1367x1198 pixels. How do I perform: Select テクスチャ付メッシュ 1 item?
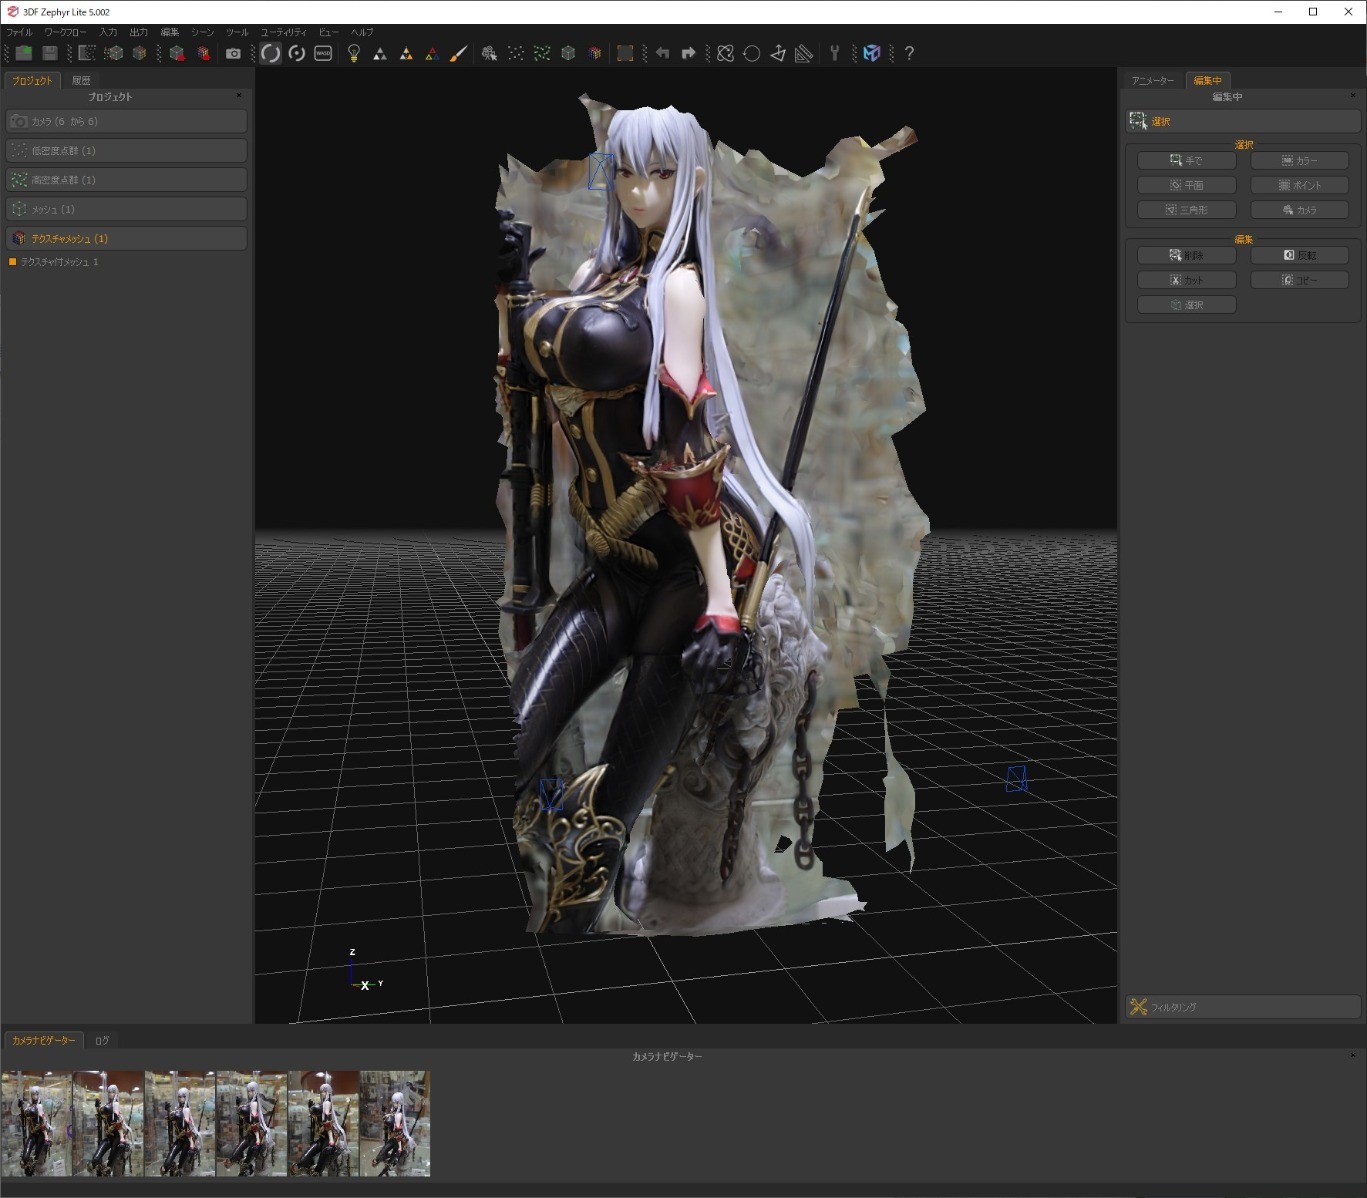pyautogui.click(x=60, y=262)
